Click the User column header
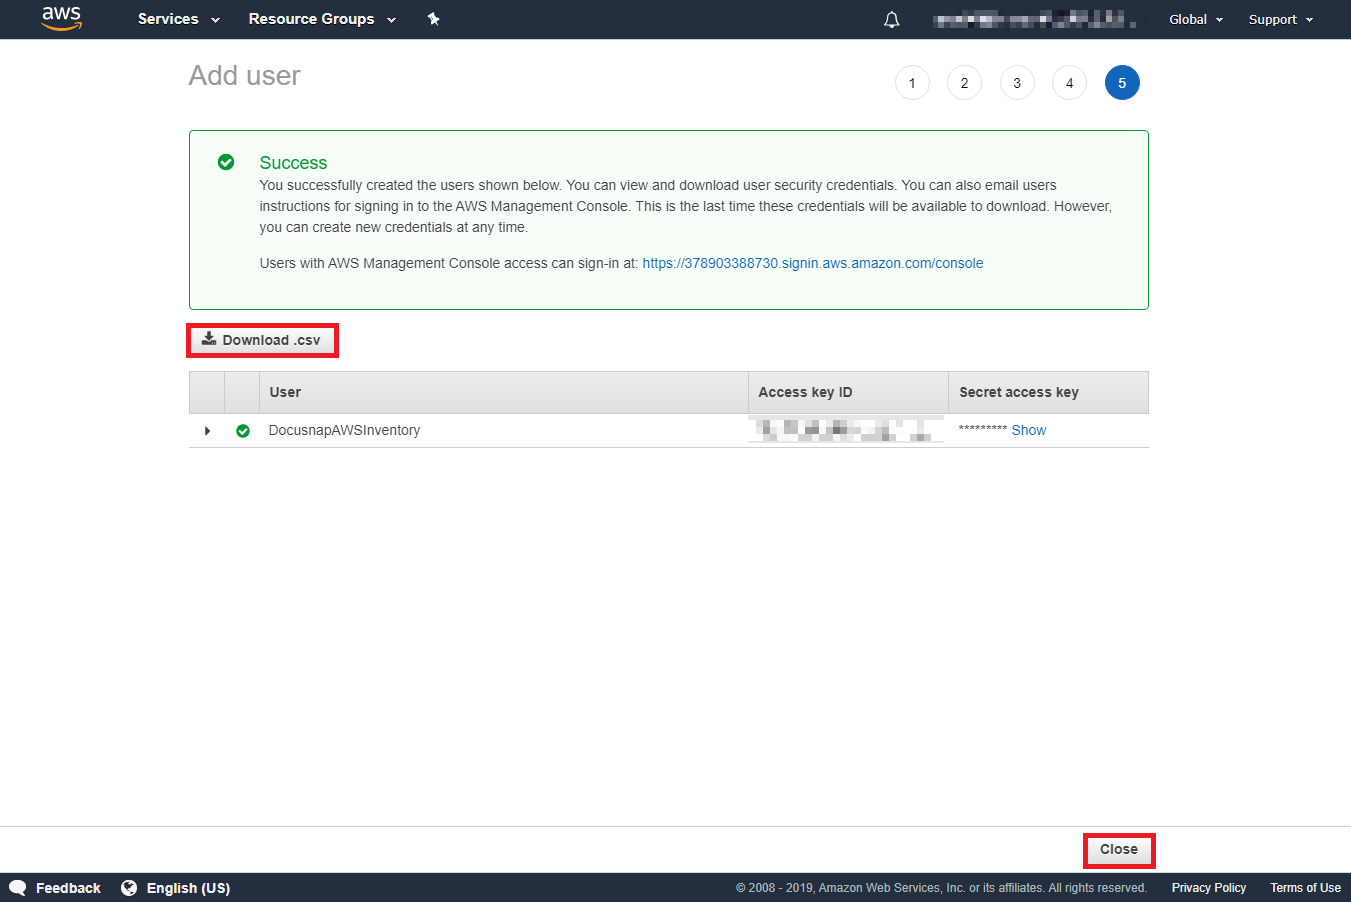Screen dimensions: 1351x902 click(x=504, y=392)
